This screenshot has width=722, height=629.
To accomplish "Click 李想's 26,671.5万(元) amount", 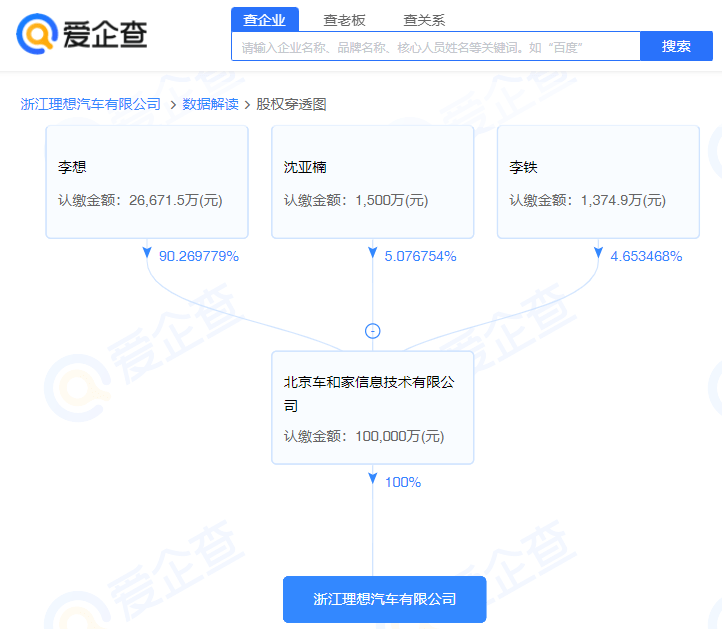I will click(x=176, y=200).
